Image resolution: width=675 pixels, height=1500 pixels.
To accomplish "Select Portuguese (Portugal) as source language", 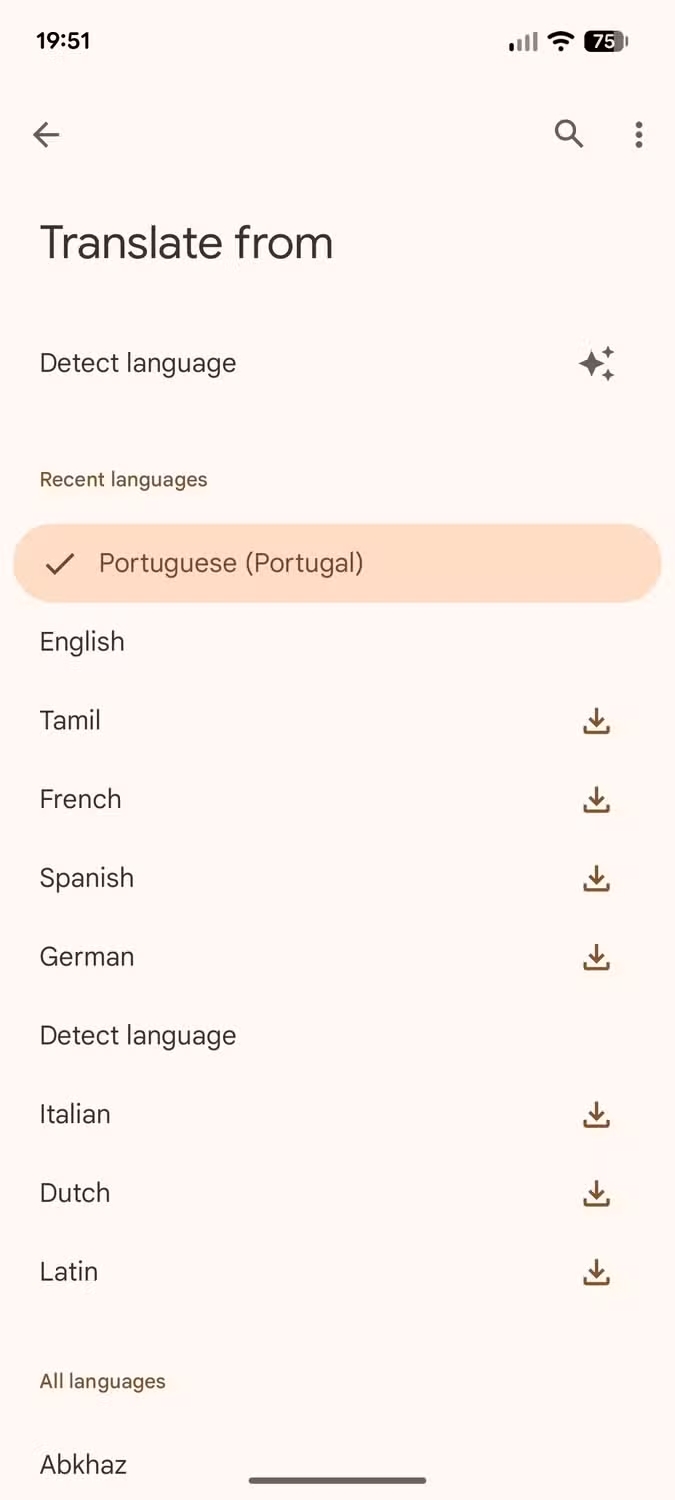I will pos(231,563).
